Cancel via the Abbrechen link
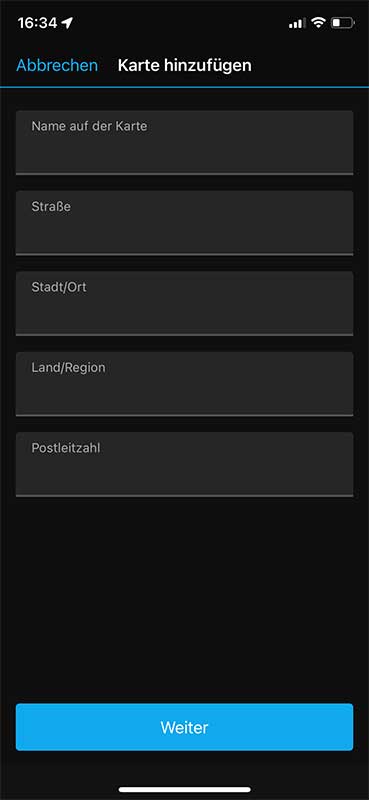The width and height of the screenshot is (369, 800). [x=57, y=66]
